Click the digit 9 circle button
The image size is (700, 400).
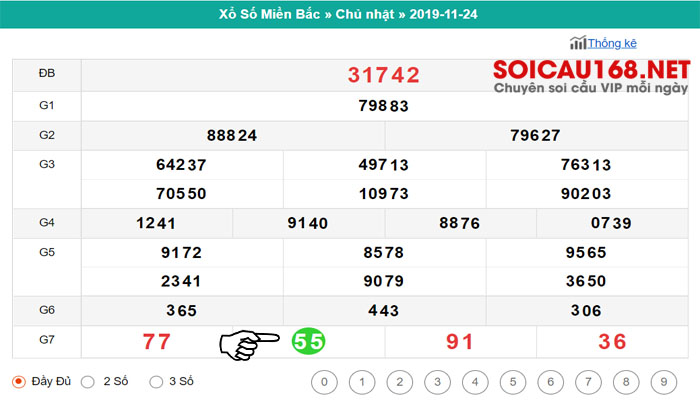tap(664, 382)
